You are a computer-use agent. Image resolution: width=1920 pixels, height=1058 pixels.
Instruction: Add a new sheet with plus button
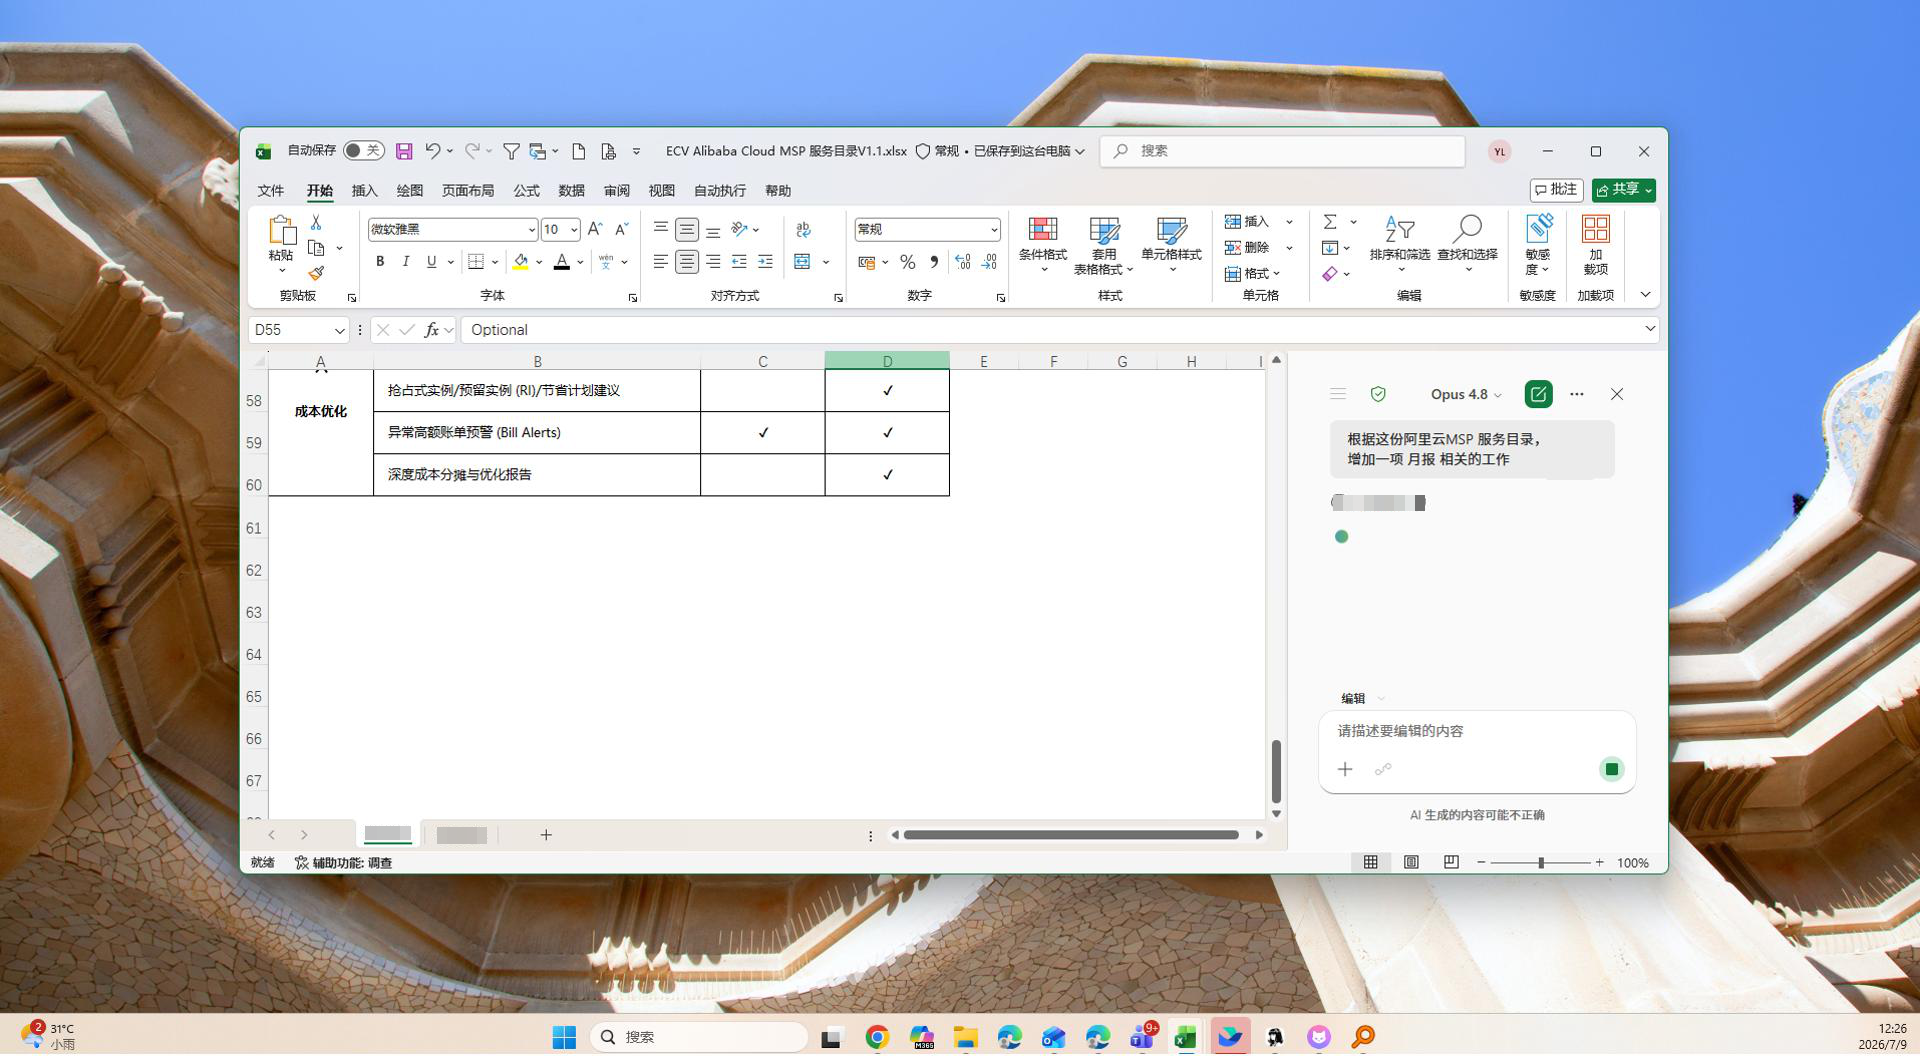[x=546, y=835]
